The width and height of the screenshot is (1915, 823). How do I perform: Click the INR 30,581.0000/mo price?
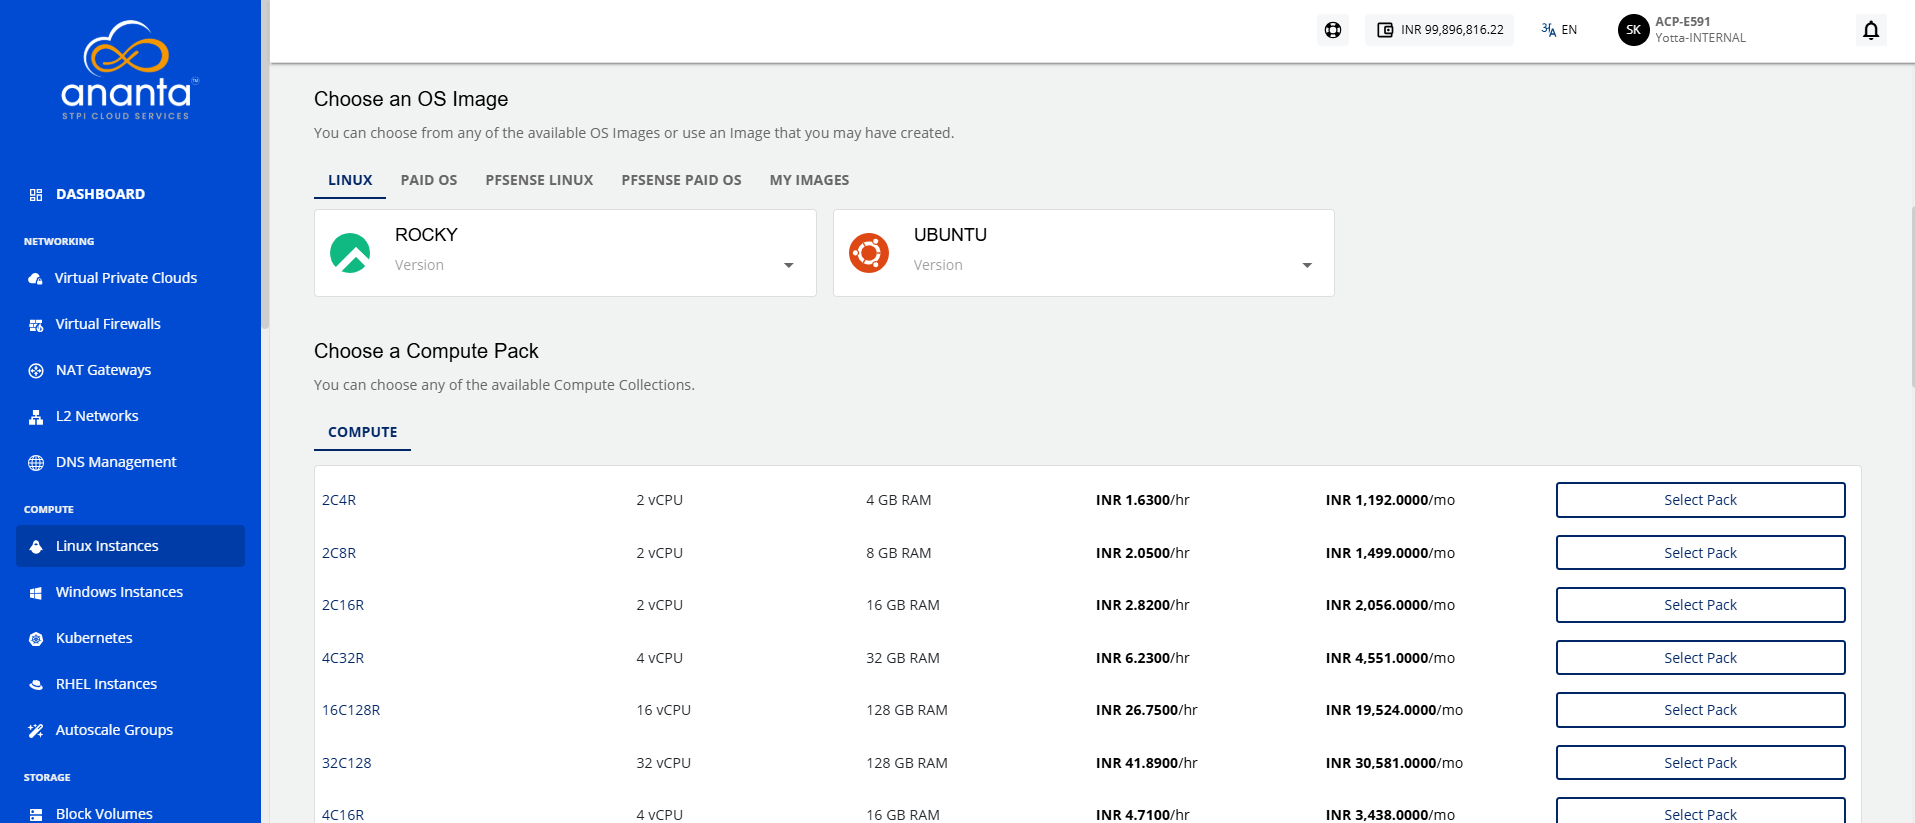coord(1394,763)
